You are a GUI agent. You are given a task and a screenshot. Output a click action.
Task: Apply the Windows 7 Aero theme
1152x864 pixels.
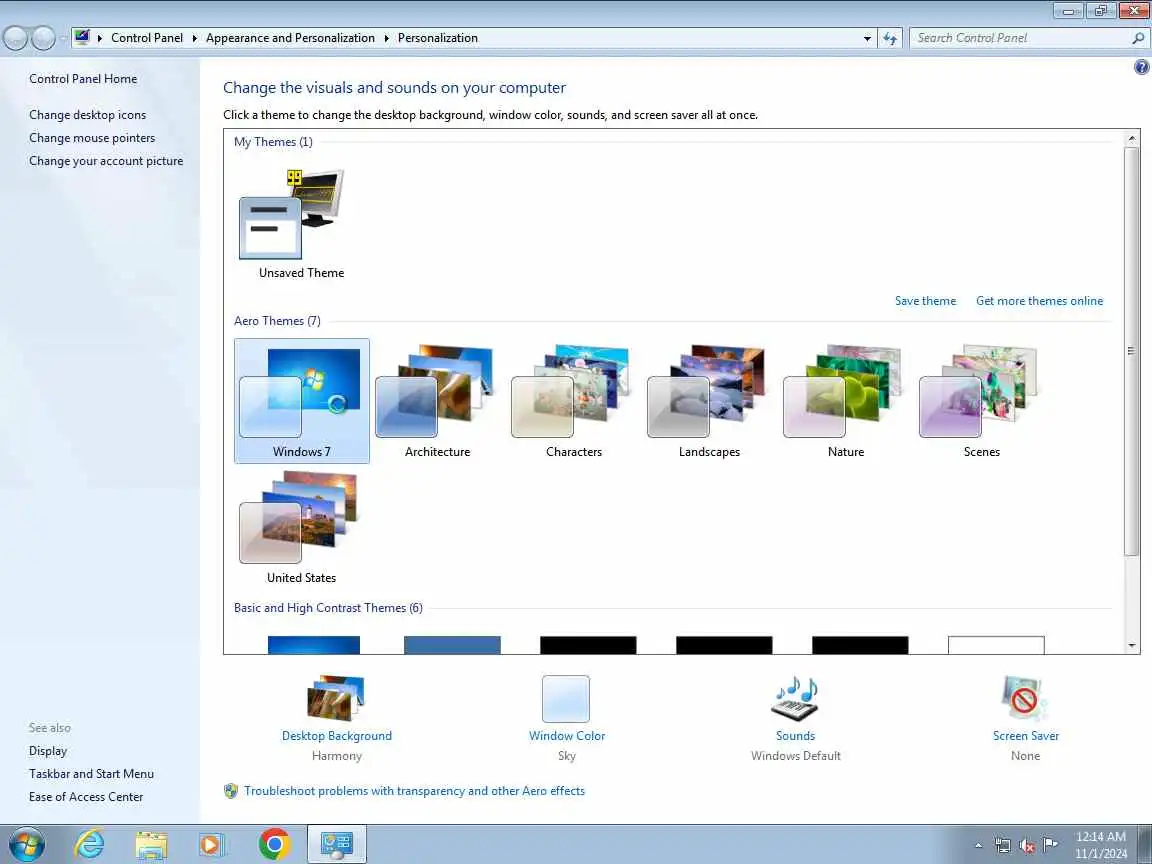[x=301, y=400]
